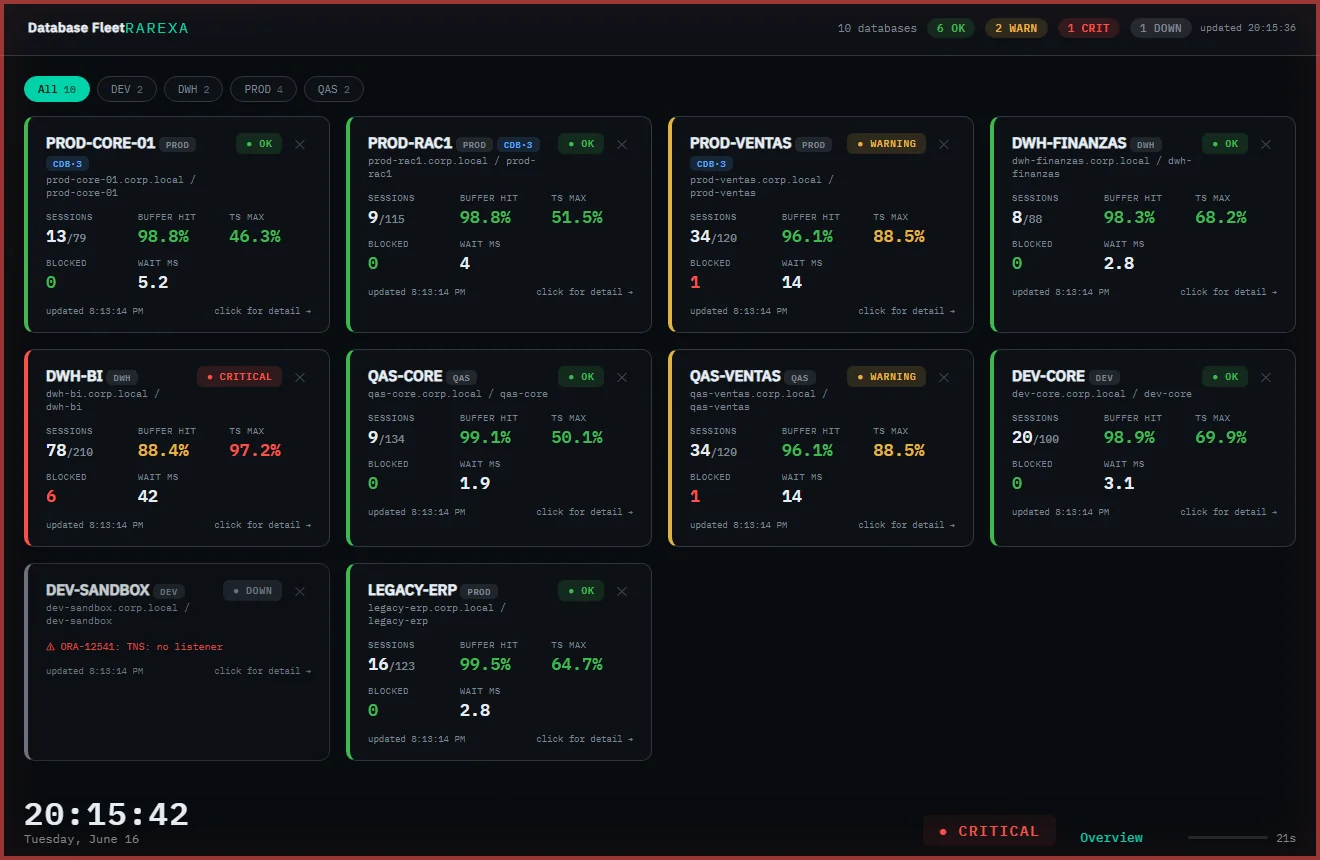
Task: Click OK status badge on QAS-CORE
Action: pos(581,377)
